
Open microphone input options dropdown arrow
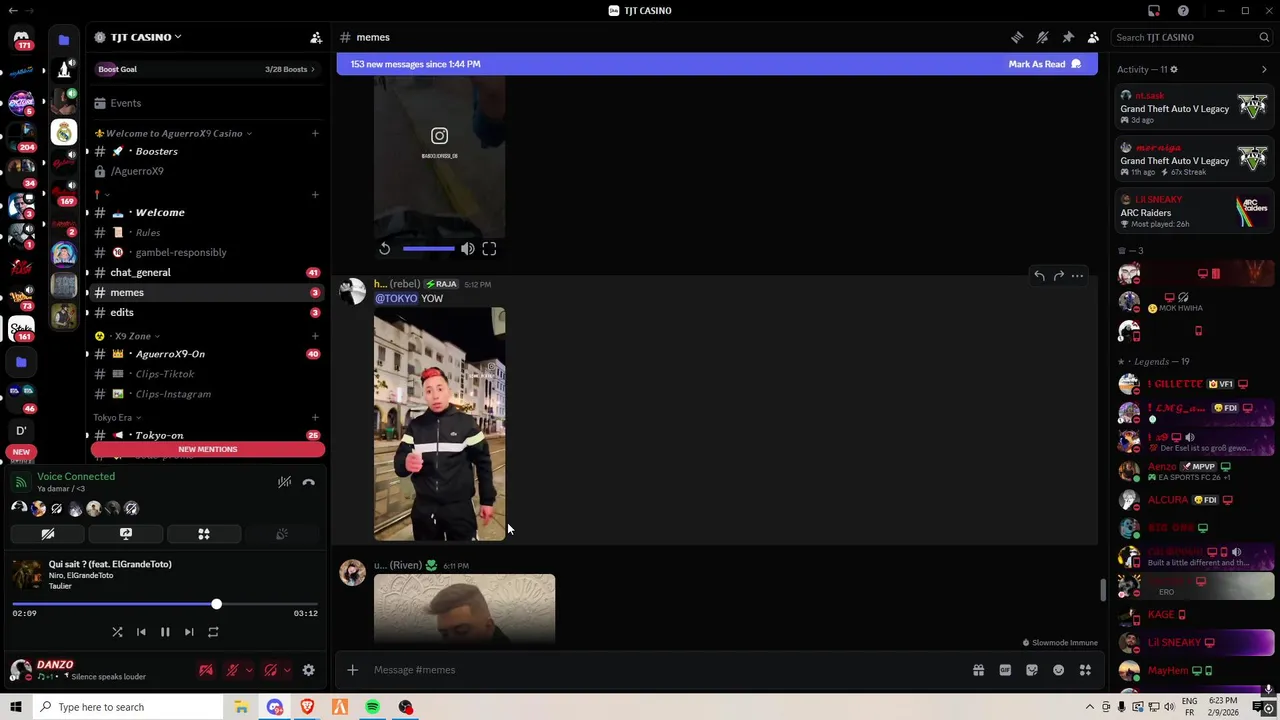point(248,670)
